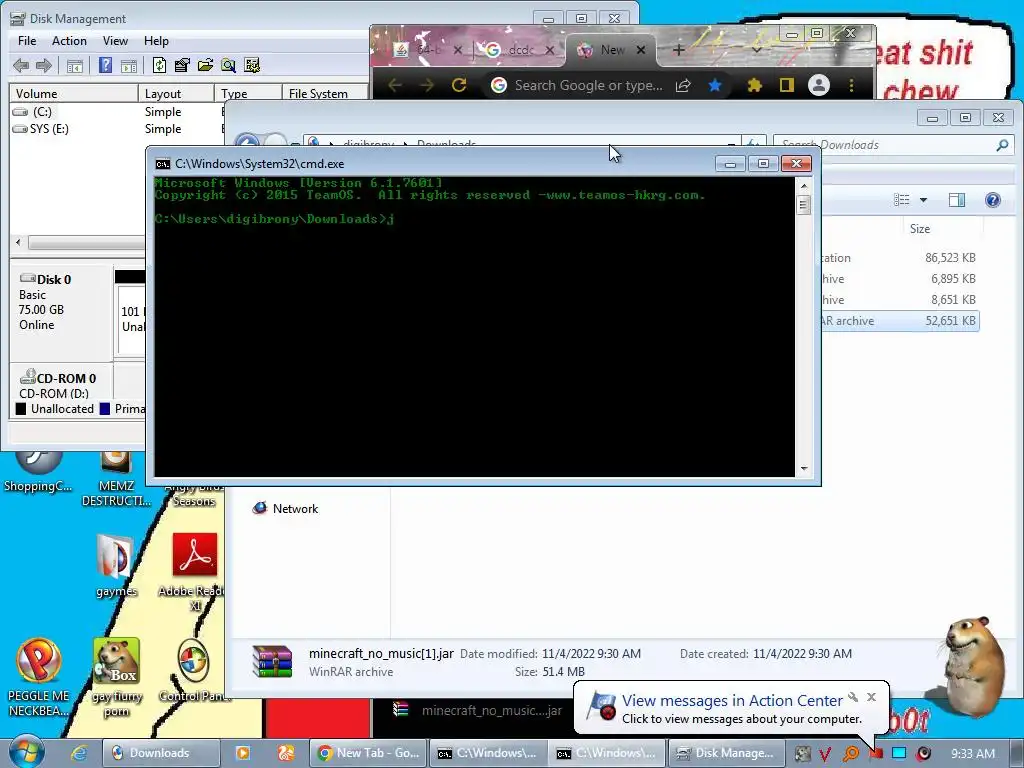This screenshot has width=1024, height=768.
Task: Sort by the Layout column header
Action: click(x=176, y=93)
